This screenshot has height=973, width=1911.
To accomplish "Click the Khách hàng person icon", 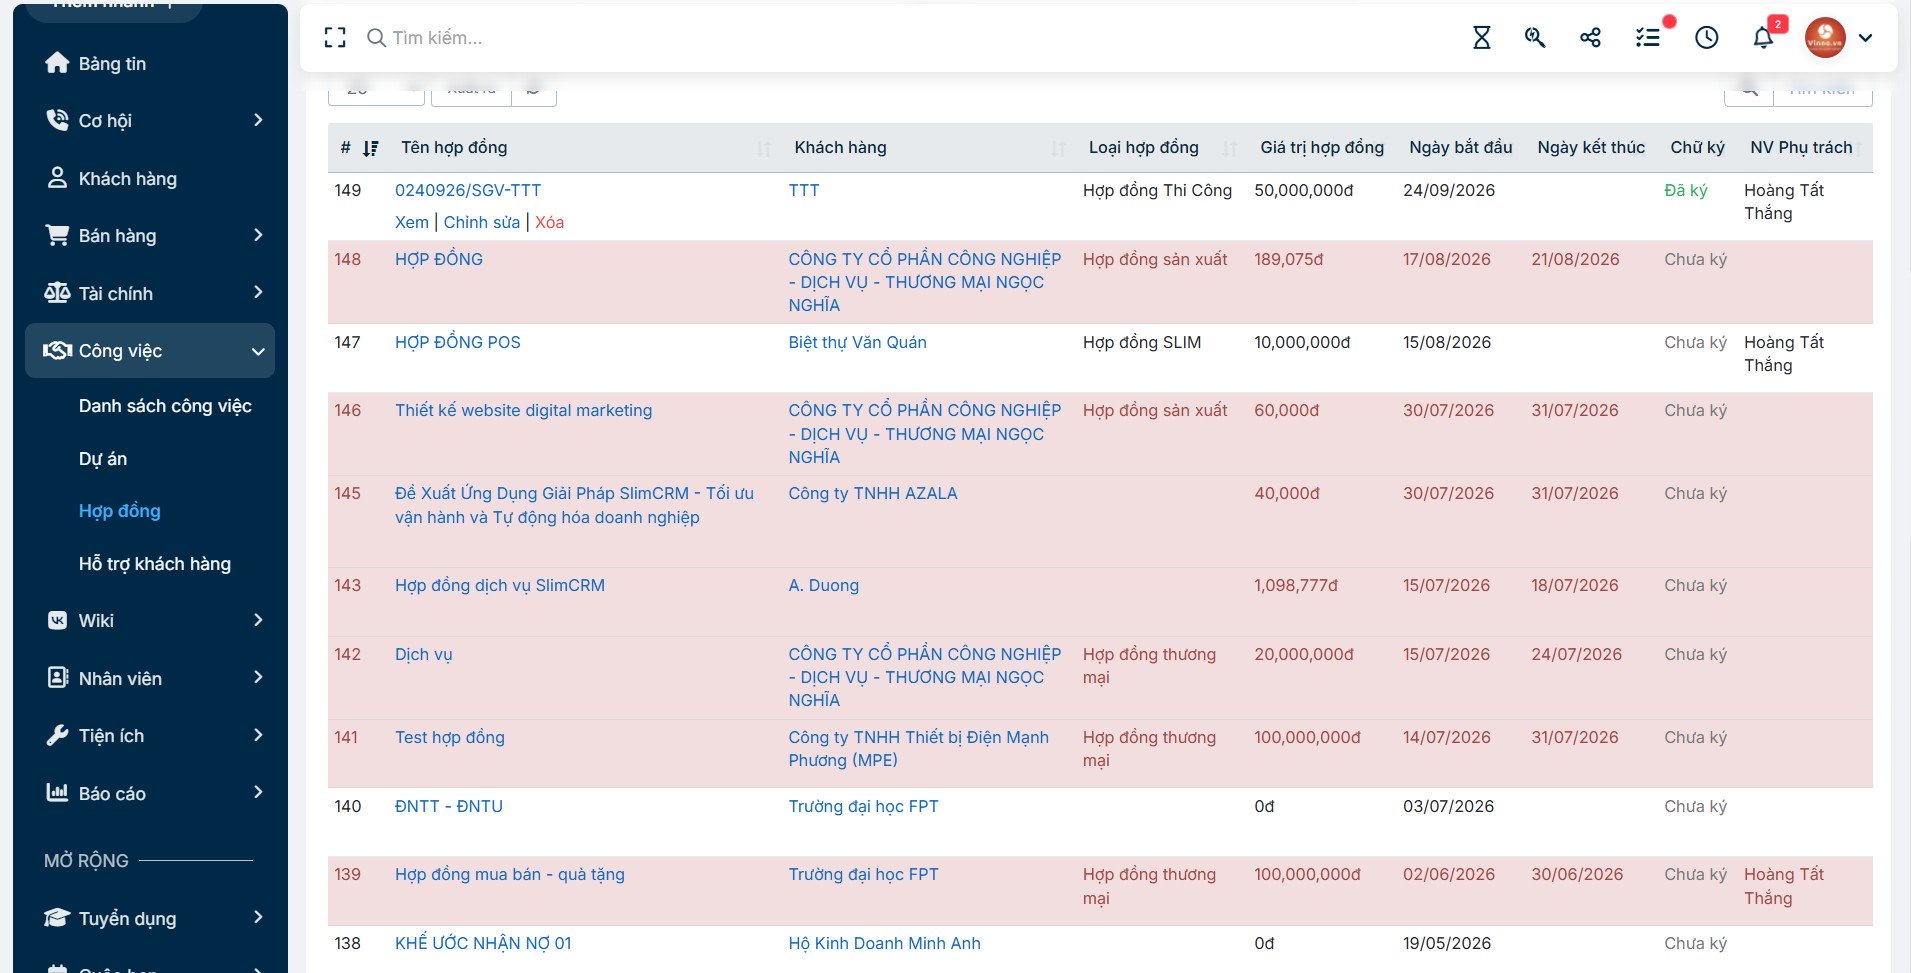I will [57, 178].
